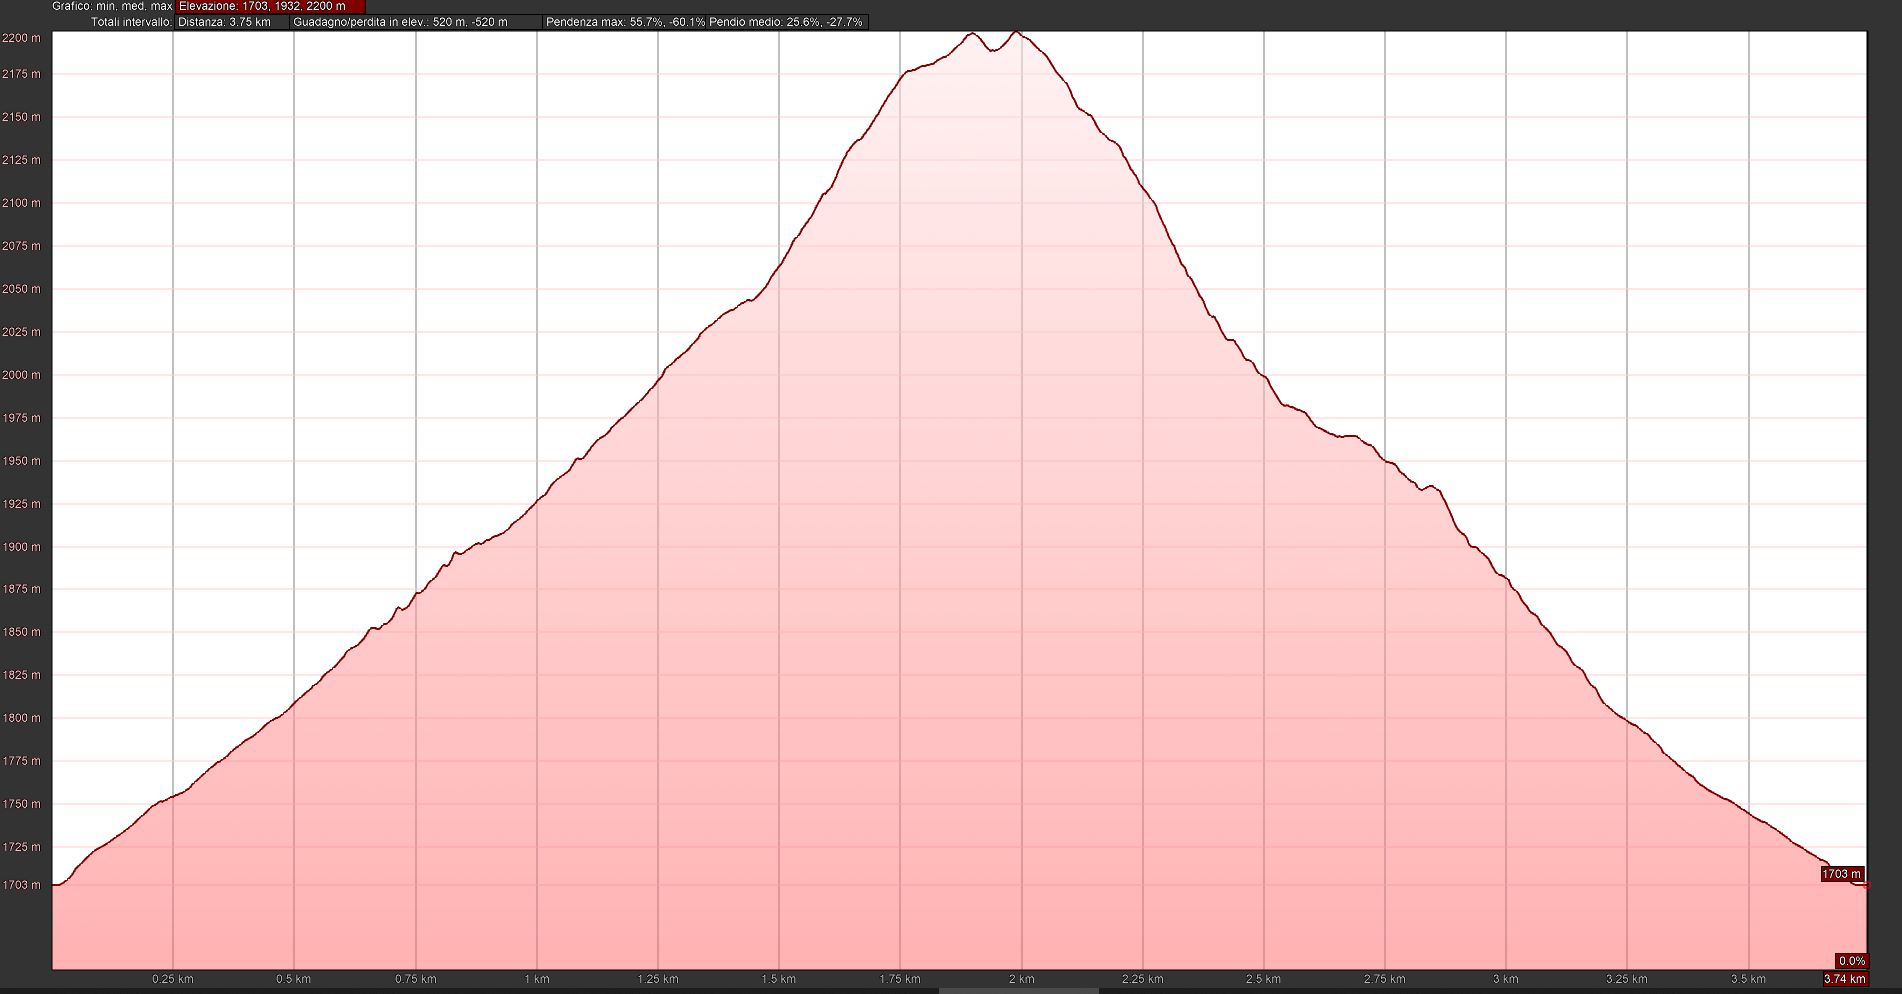Click the 0.0% slope cursor tag
The width and height of the screenshot is (1902, 994).
[x=1851, y=961]
